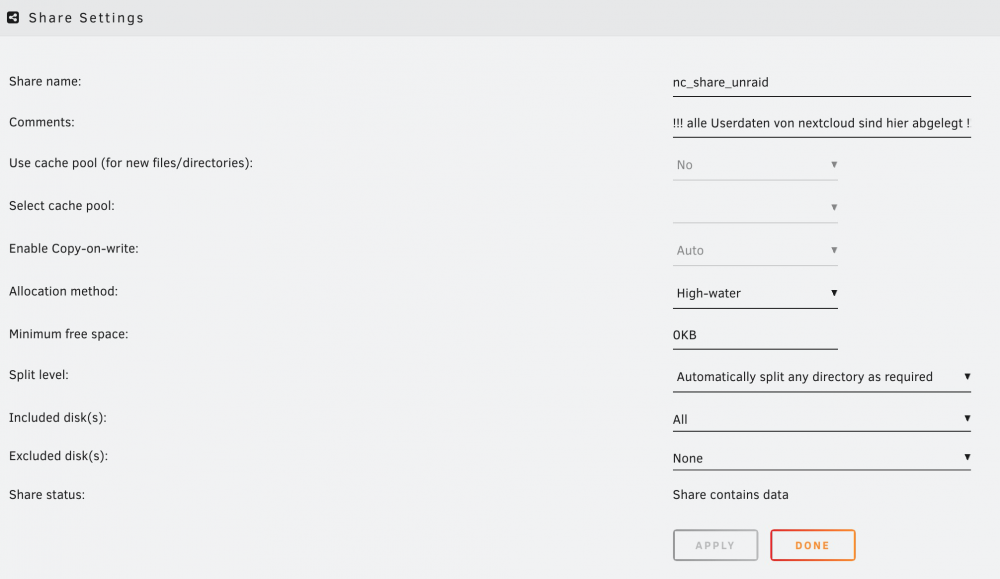Click the 'Minimum free space:' label
The width and height of the screenshot is (1000, 579).
coord(68,334)
